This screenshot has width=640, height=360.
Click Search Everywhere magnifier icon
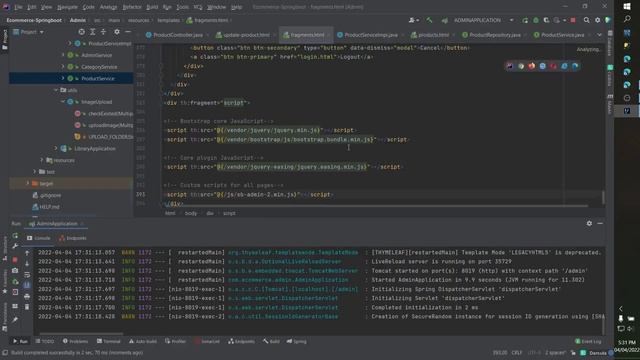coord(587,20)
